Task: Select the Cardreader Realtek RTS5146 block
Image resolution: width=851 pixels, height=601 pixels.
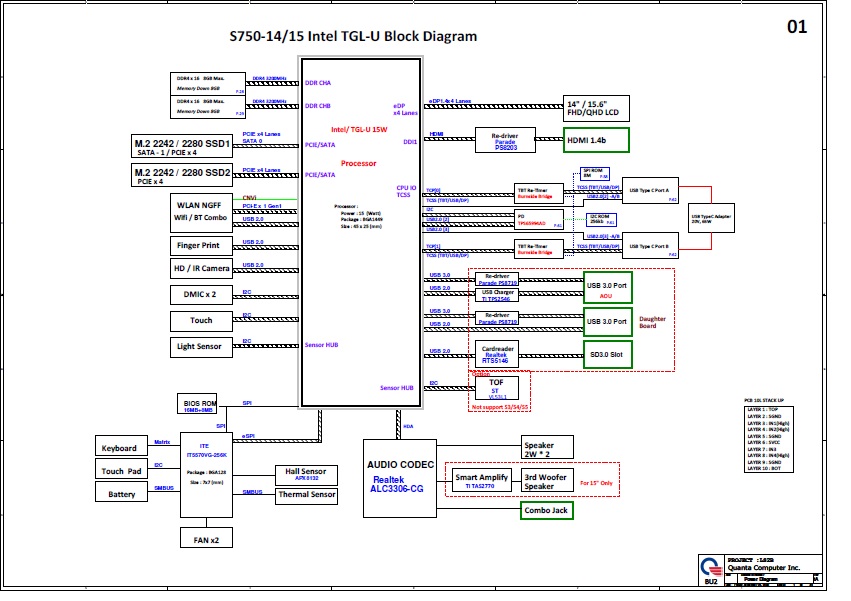Action: [497, 354]
